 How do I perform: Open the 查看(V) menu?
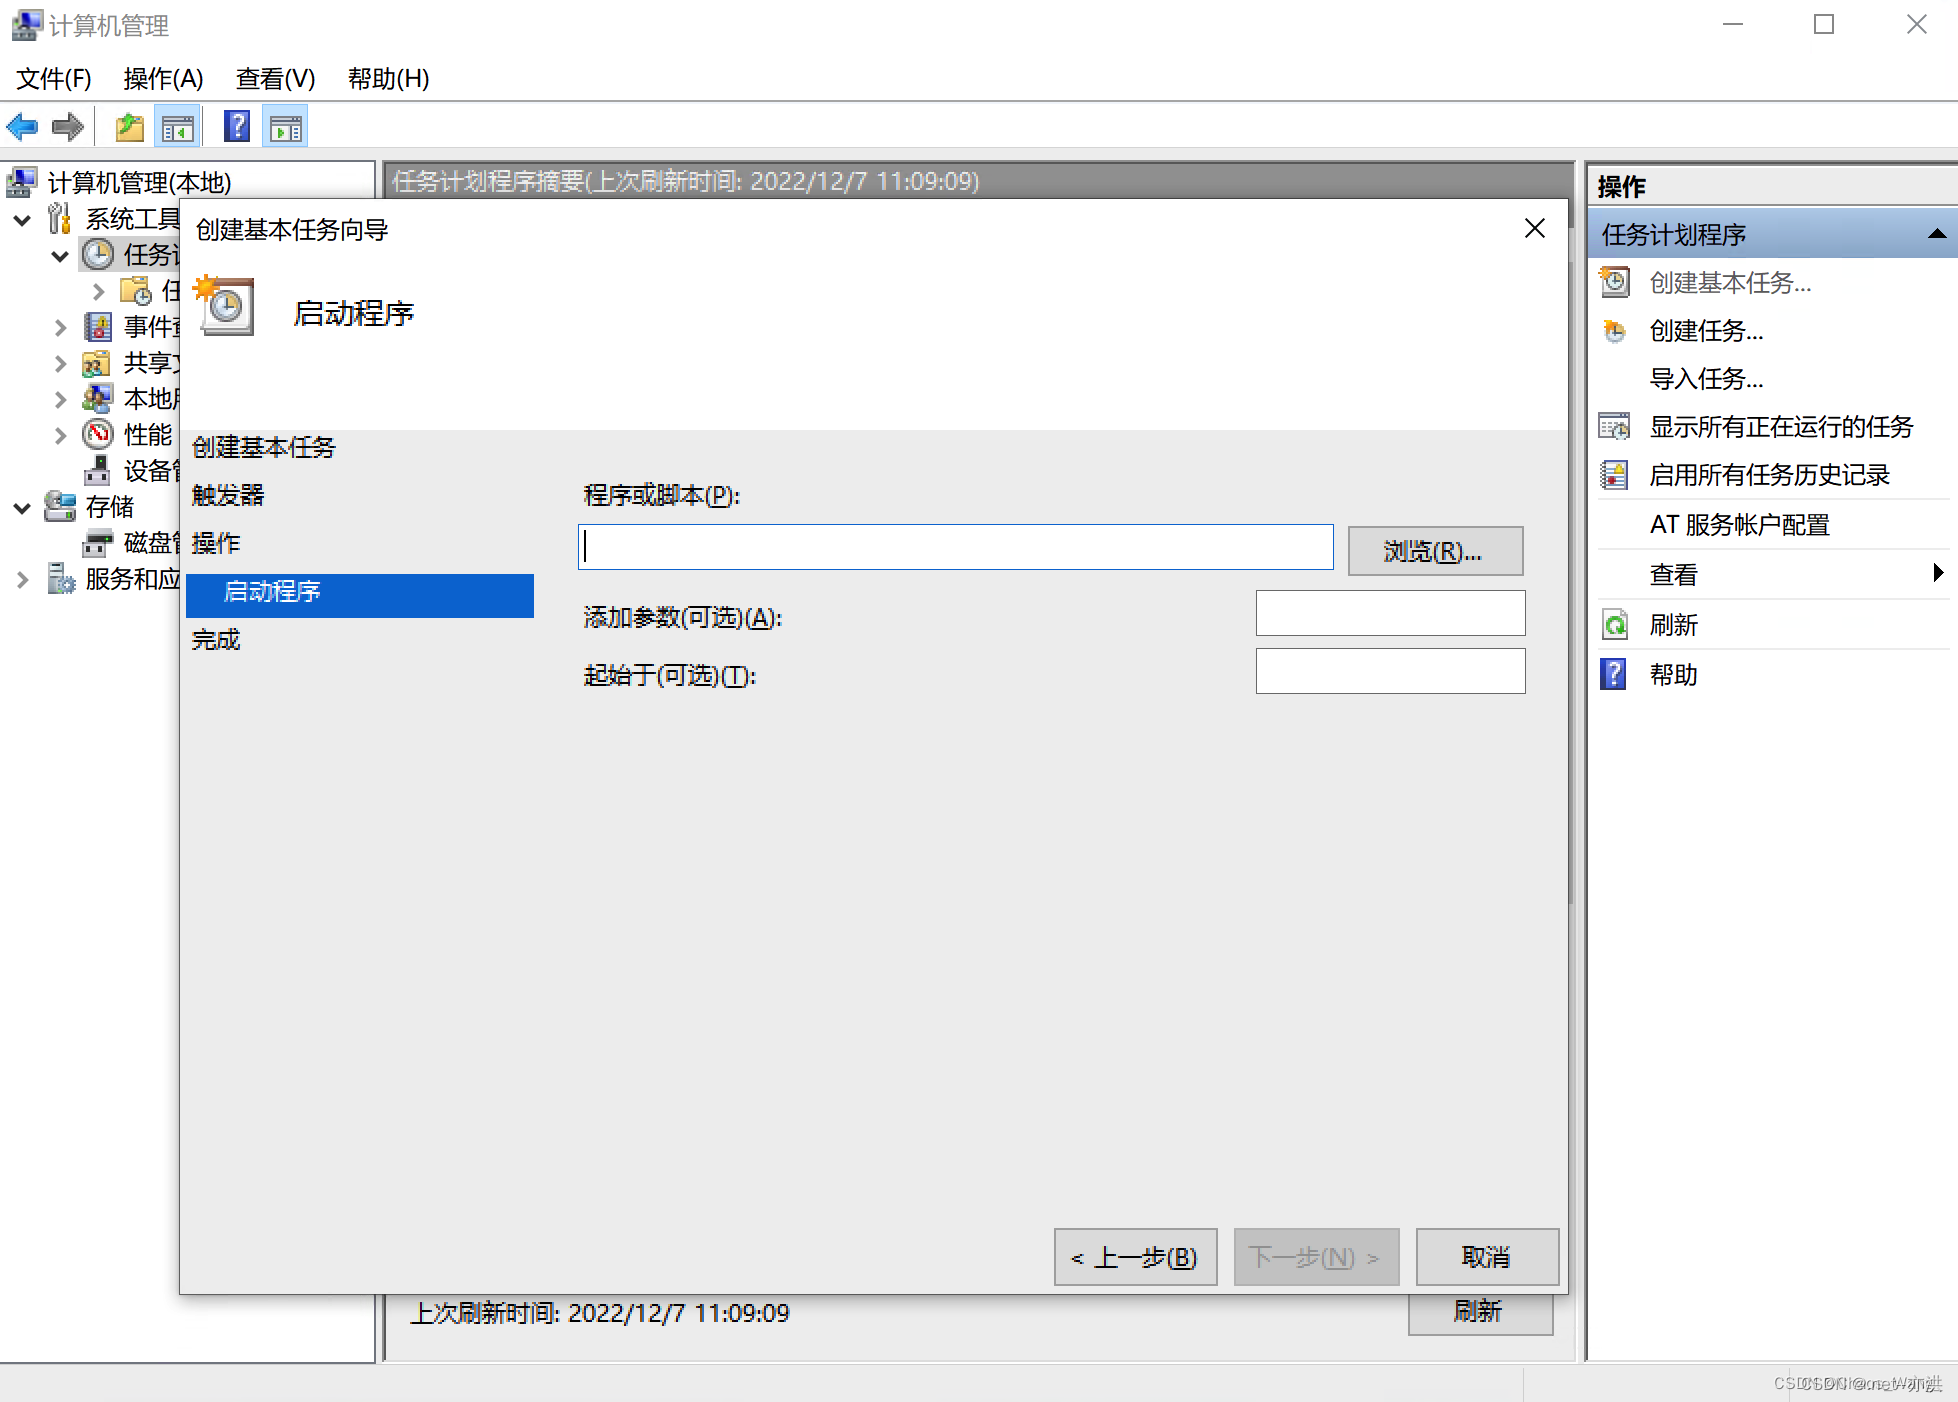(x=275, y=78)
